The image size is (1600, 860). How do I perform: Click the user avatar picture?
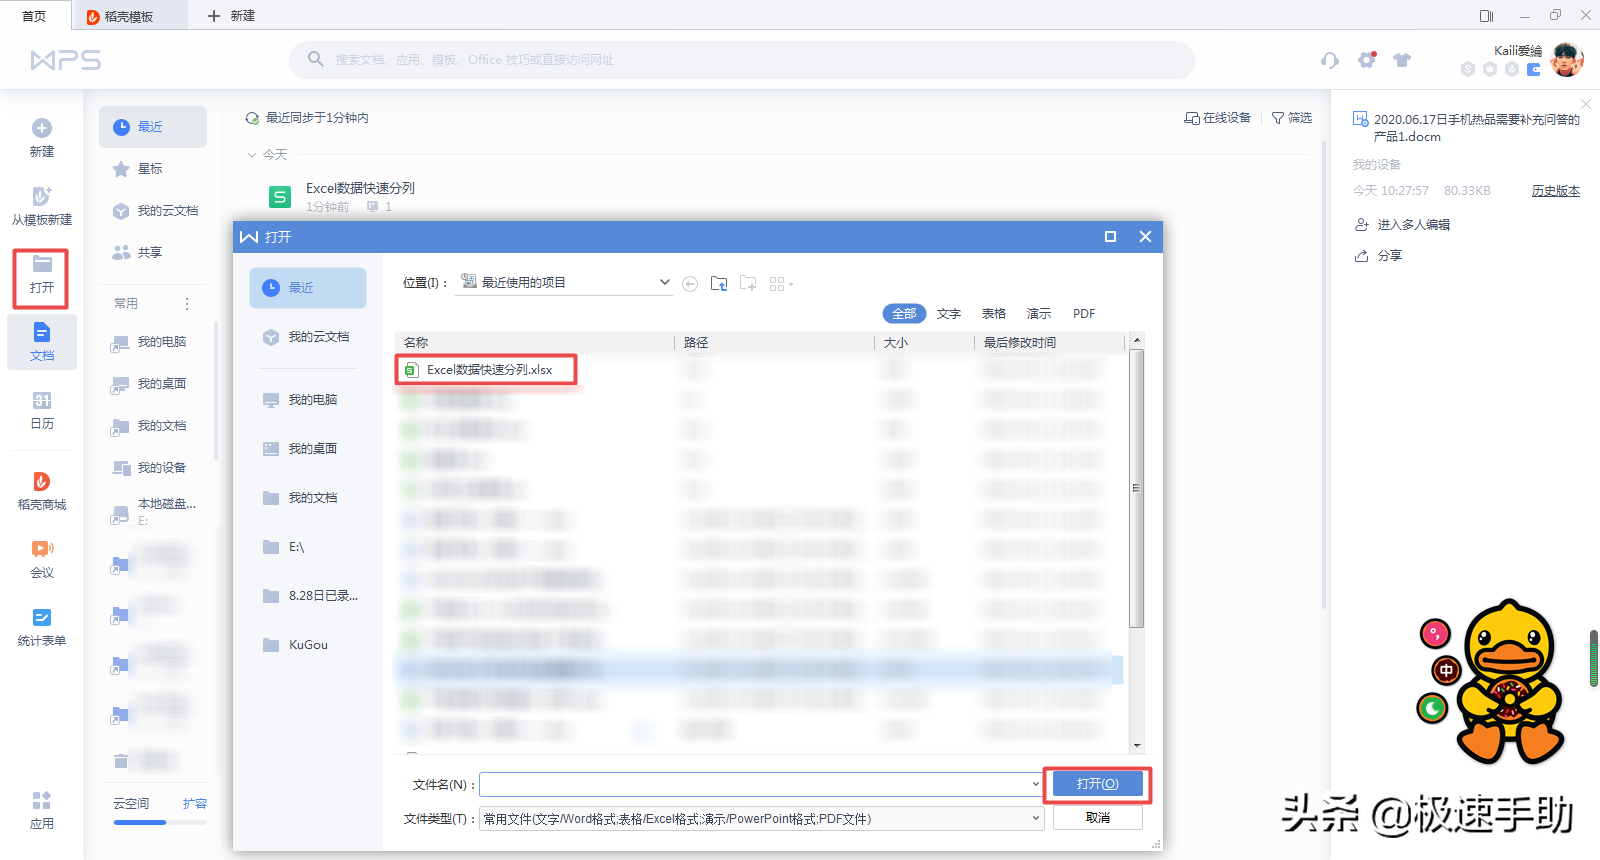pyautogui.click(x=1567, y=60)
